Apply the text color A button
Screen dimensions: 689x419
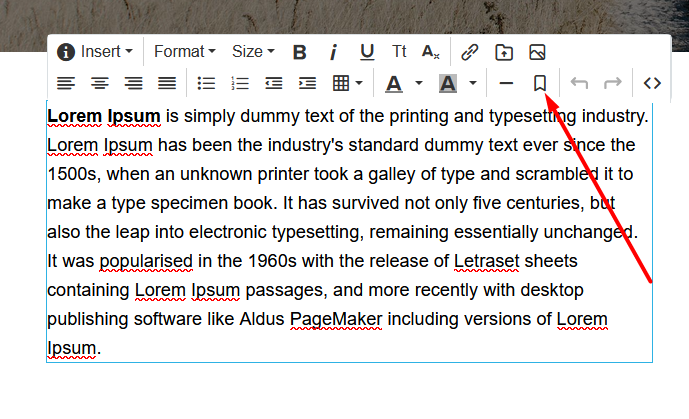[x=394, y=83]
